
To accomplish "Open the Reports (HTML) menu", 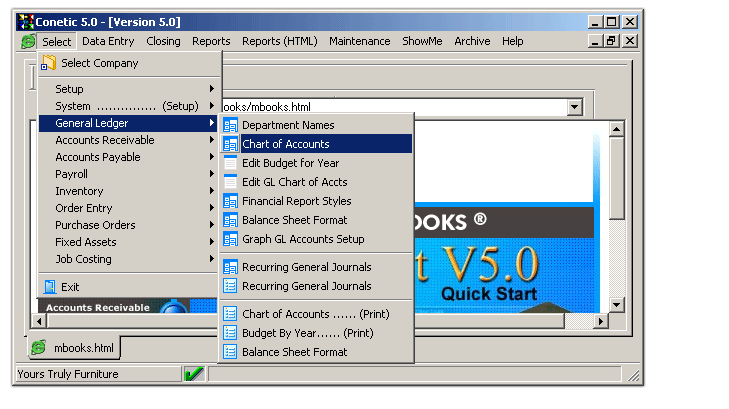I will point(279,41).
